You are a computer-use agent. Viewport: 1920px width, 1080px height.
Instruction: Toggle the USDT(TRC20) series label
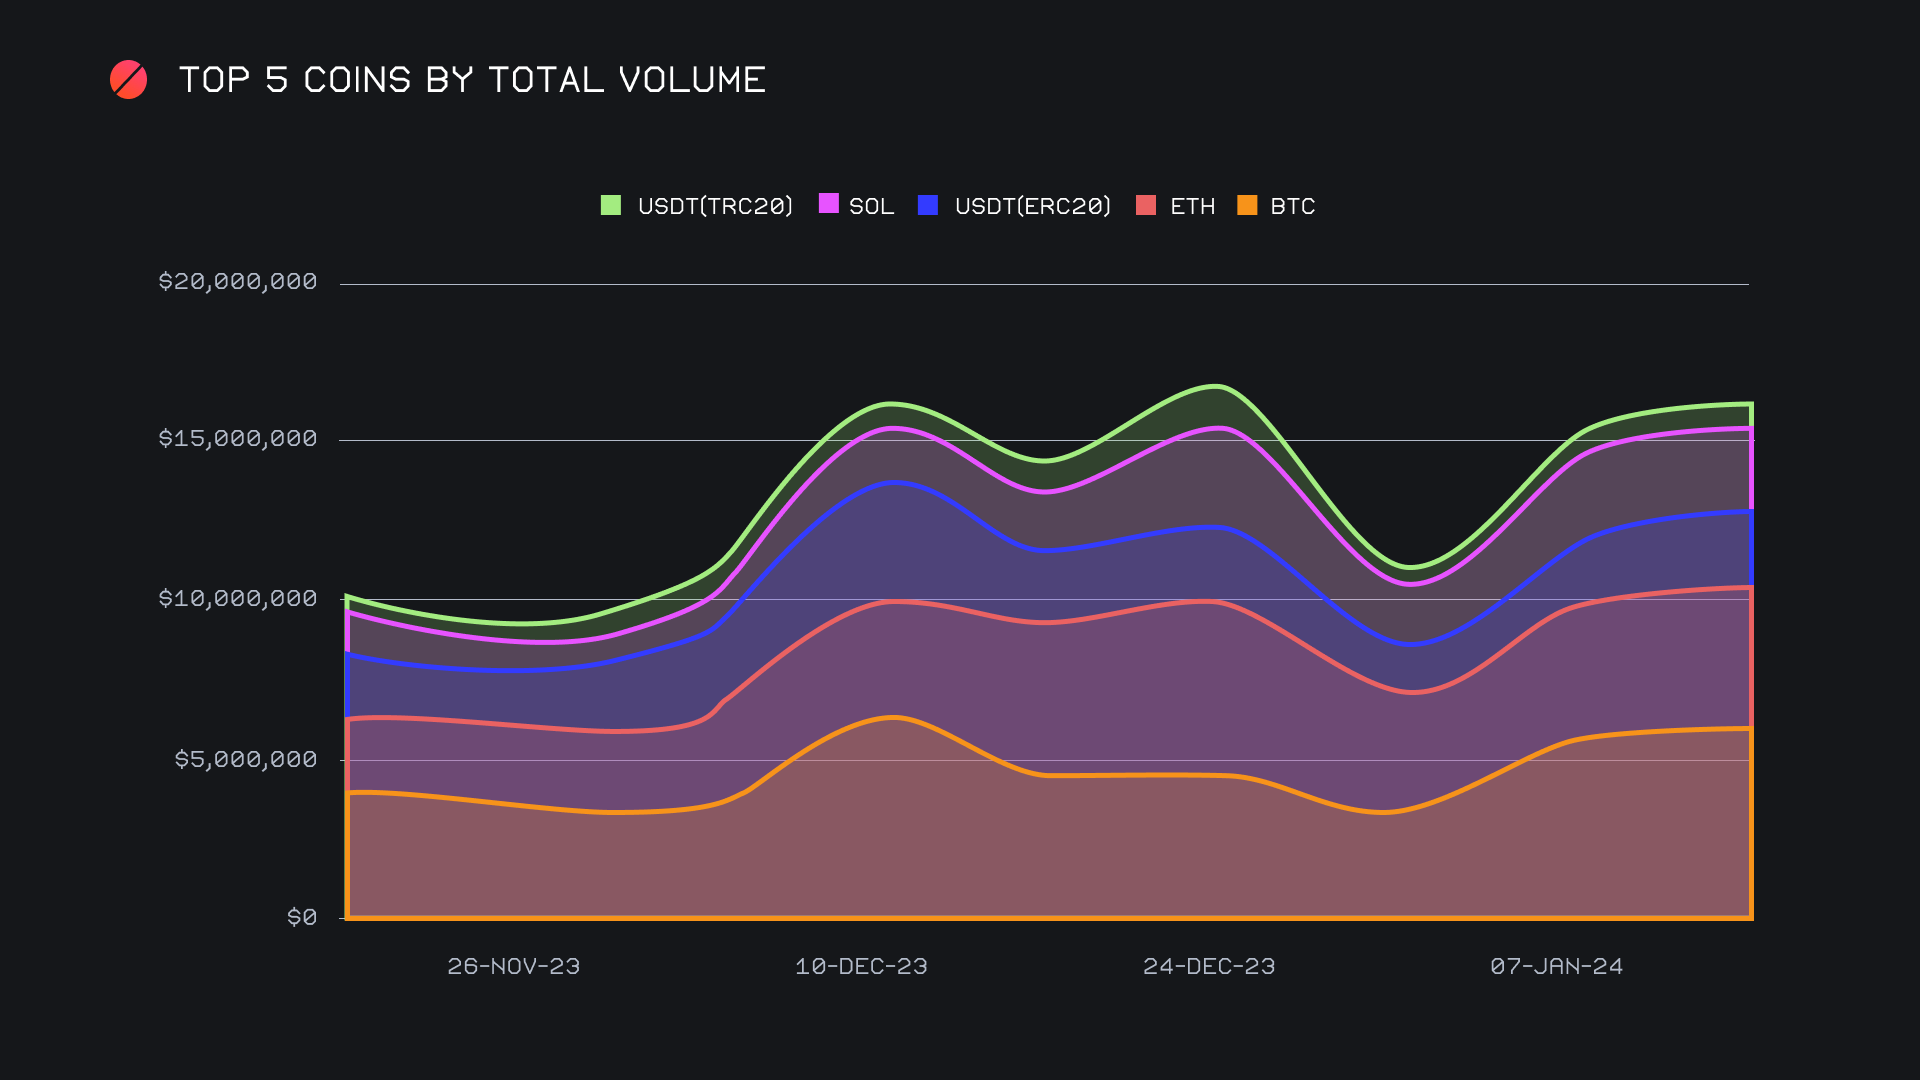(714, 206)
